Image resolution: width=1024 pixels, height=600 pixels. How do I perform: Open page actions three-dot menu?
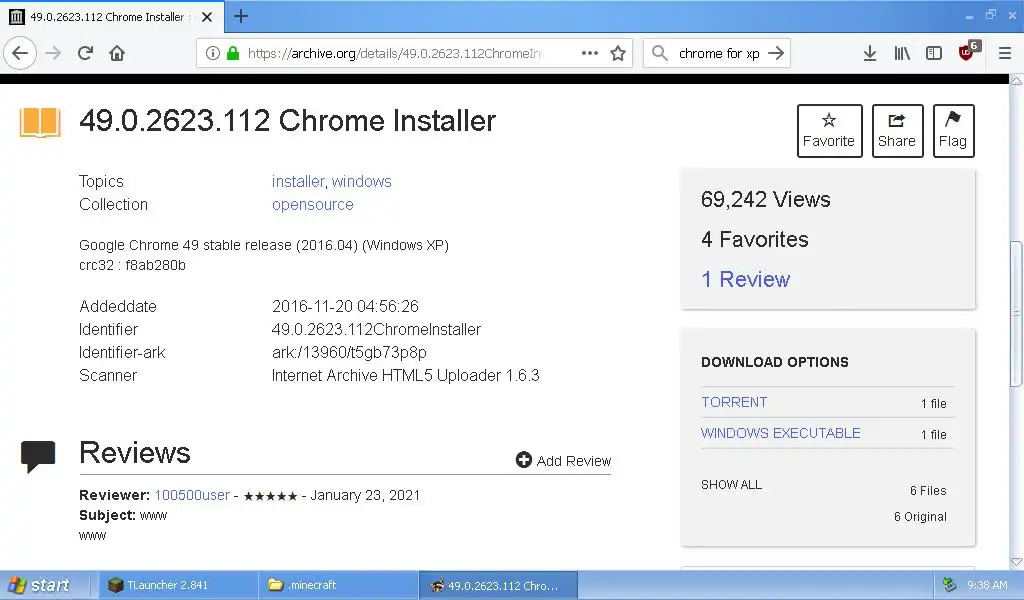pyautogui.click(x=590, y=53)
